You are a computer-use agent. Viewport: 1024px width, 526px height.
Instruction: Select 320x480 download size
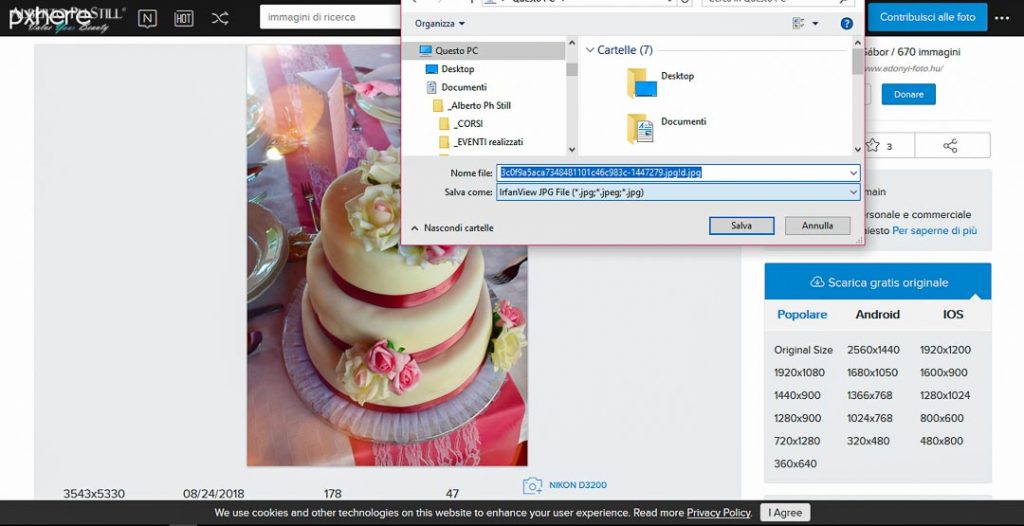pos(868,442)
